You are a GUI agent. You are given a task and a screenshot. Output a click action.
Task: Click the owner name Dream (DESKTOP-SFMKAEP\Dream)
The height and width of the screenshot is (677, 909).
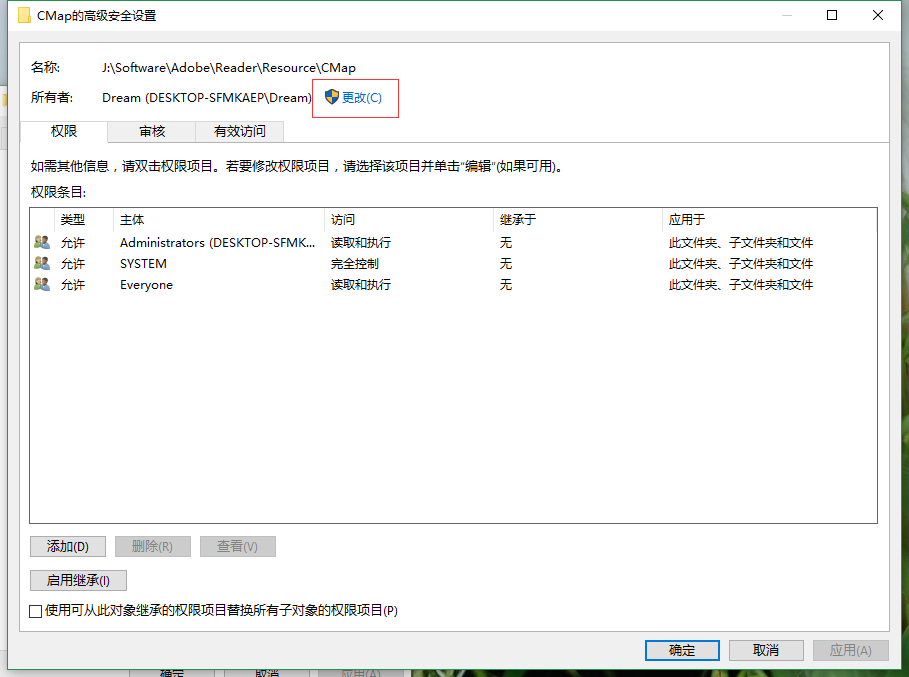[206, 97]
